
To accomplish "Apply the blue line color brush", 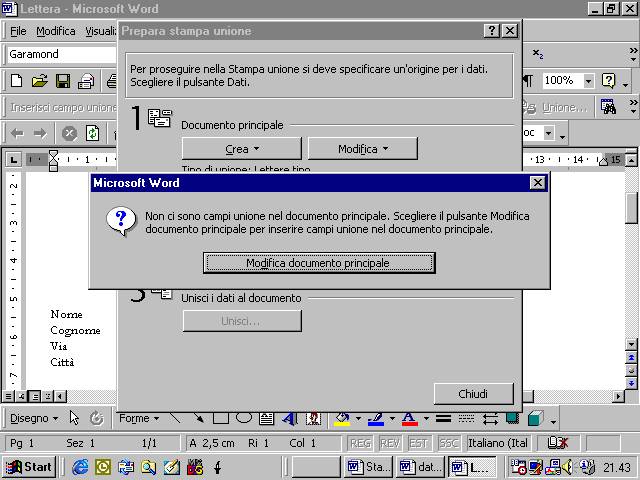I will tap(376, 418).
